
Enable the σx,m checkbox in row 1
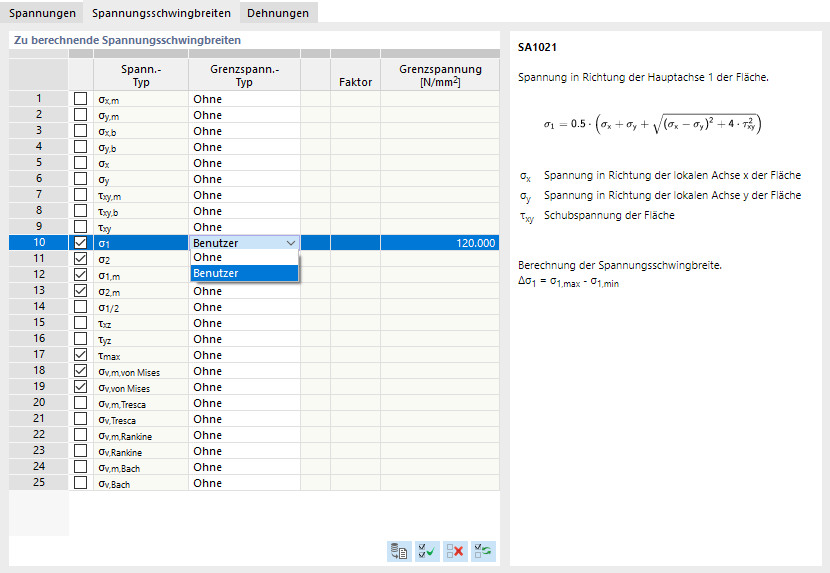click(x=80, y=99)
